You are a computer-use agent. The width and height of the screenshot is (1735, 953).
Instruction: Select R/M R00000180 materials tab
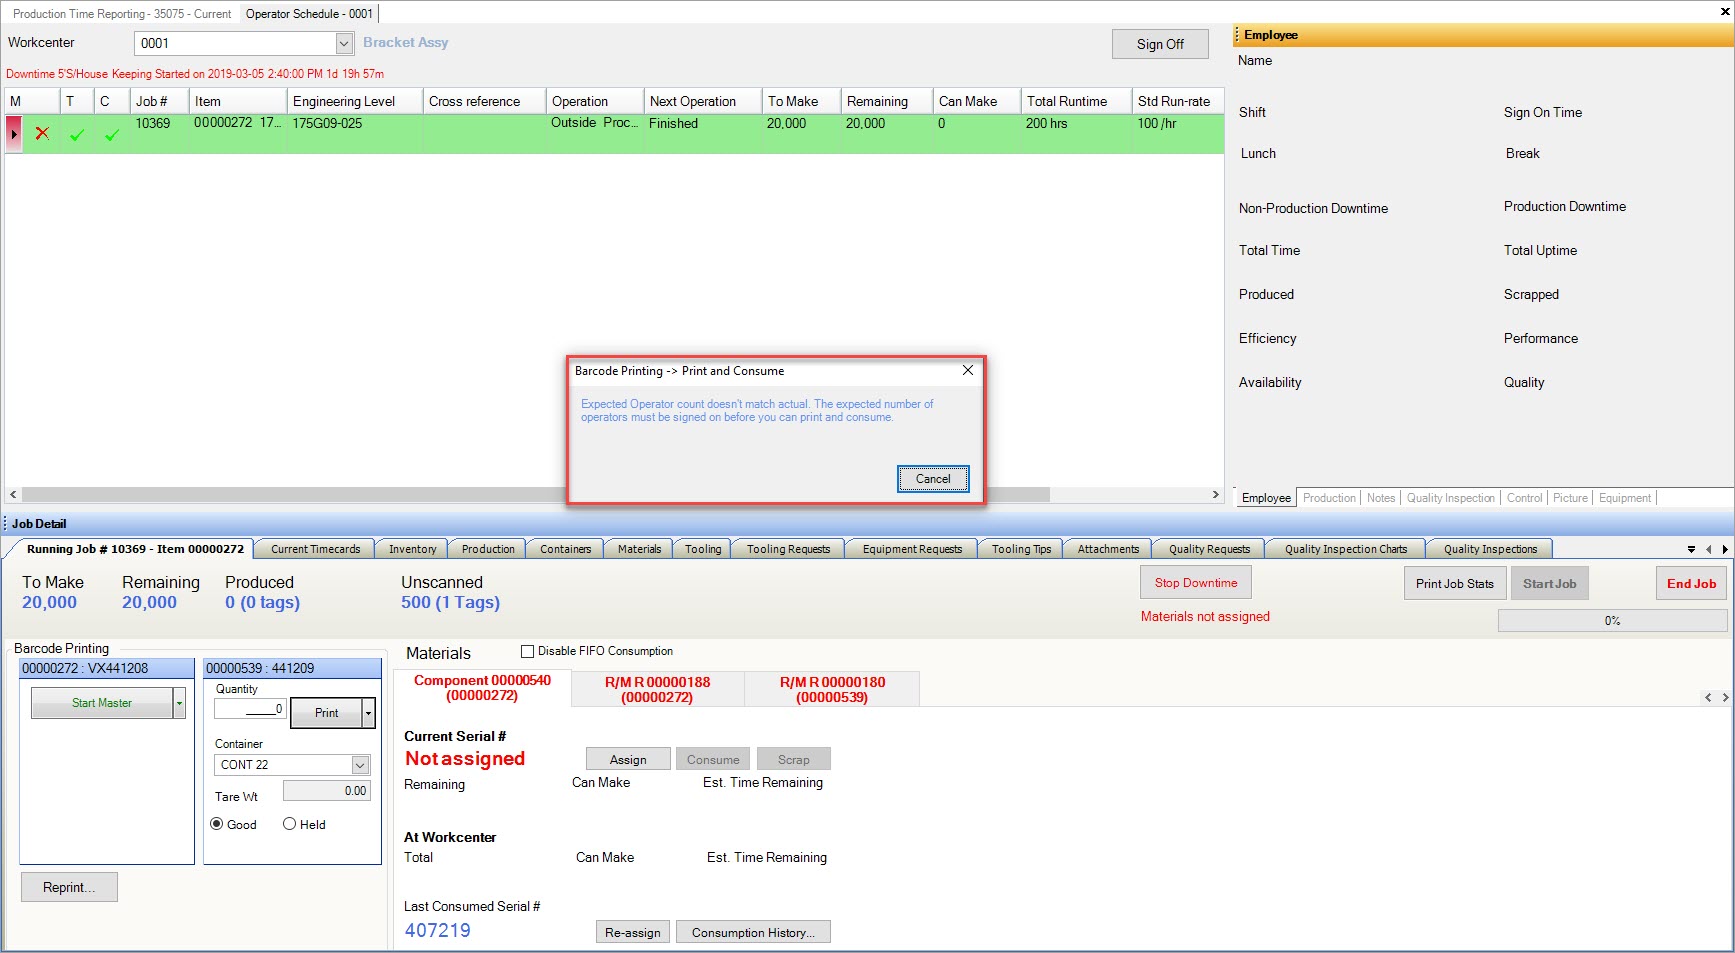(832, 689)
